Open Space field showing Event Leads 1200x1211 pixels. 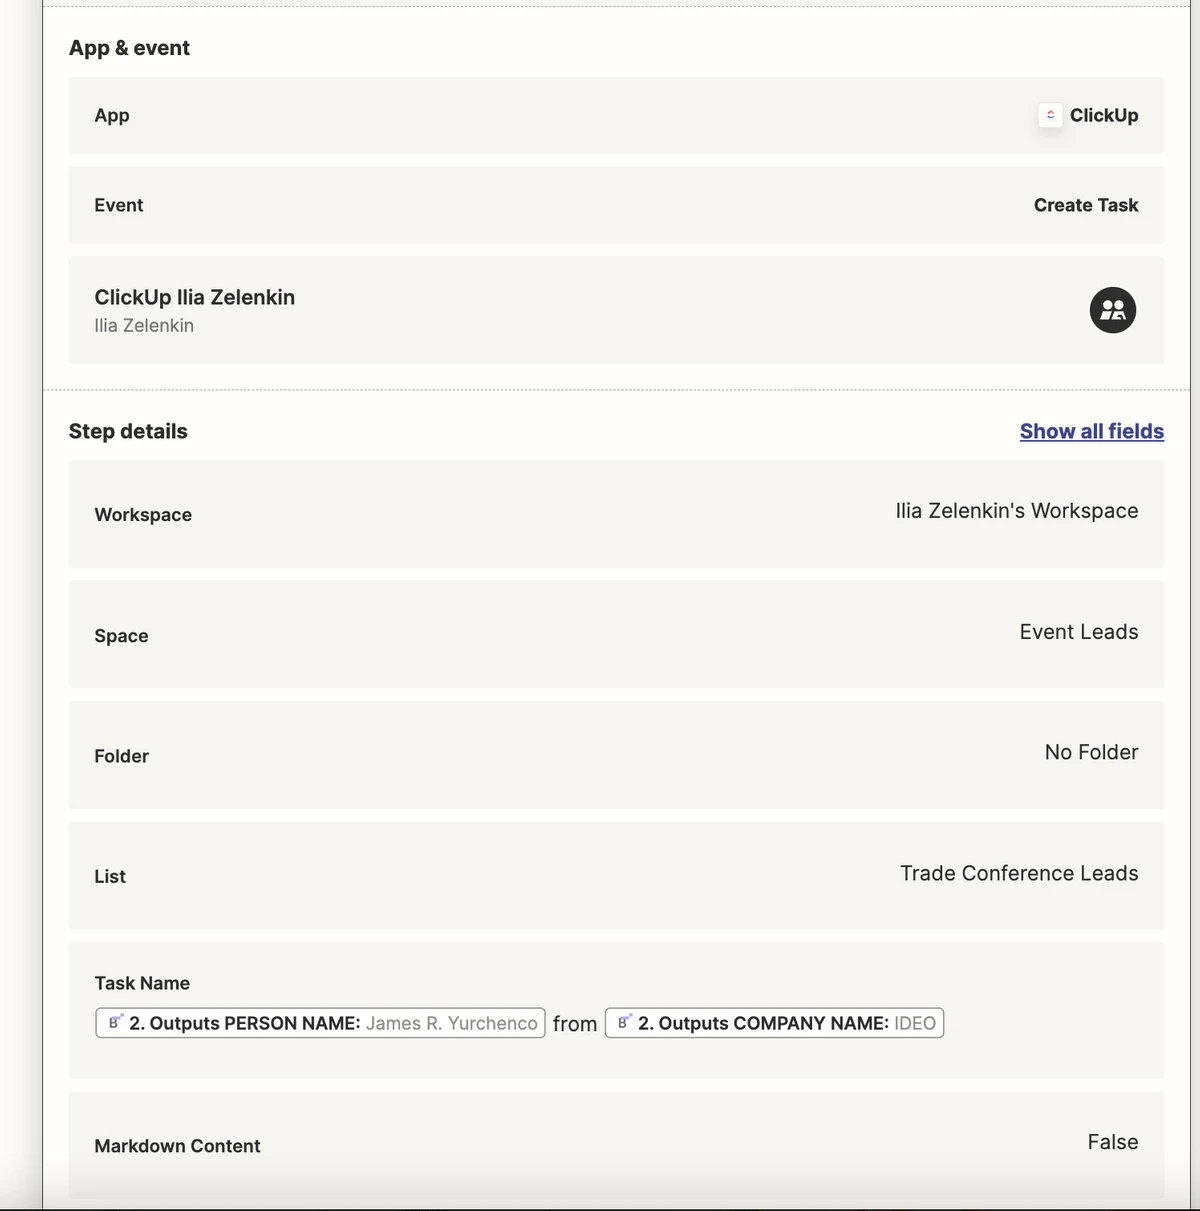tap(616, 634)
